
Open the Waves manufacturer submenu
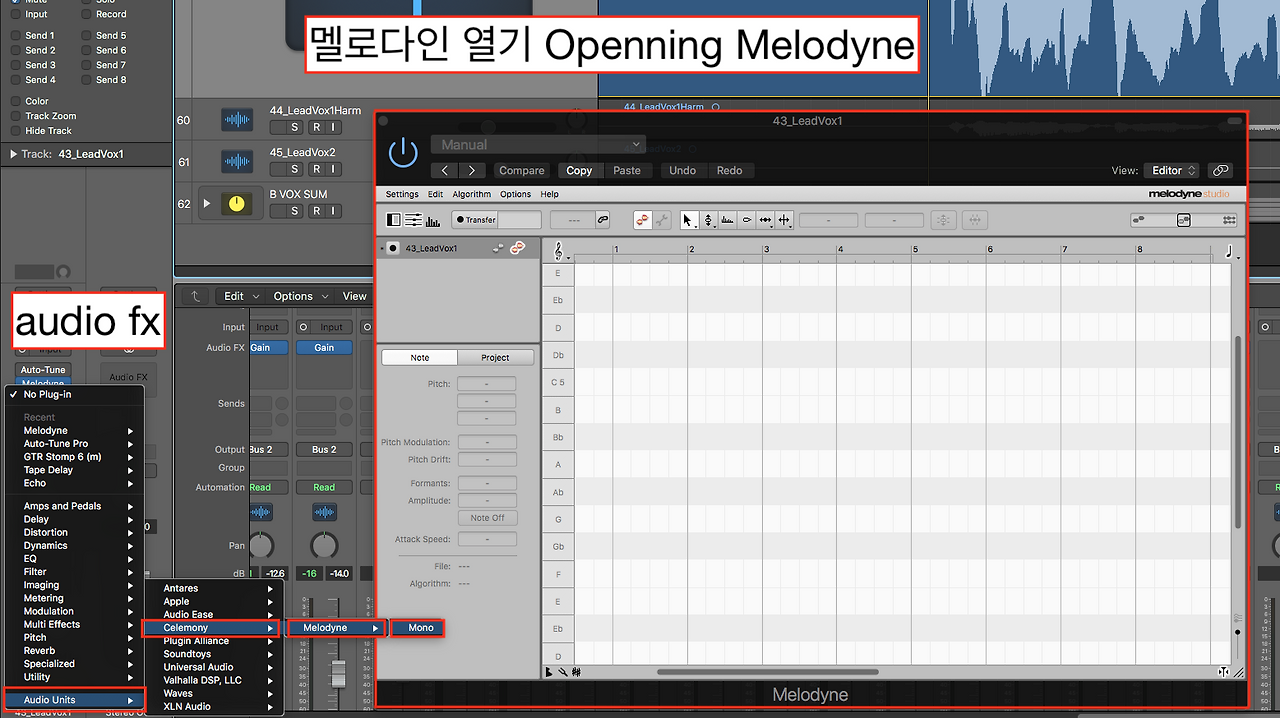pos(216,693)
